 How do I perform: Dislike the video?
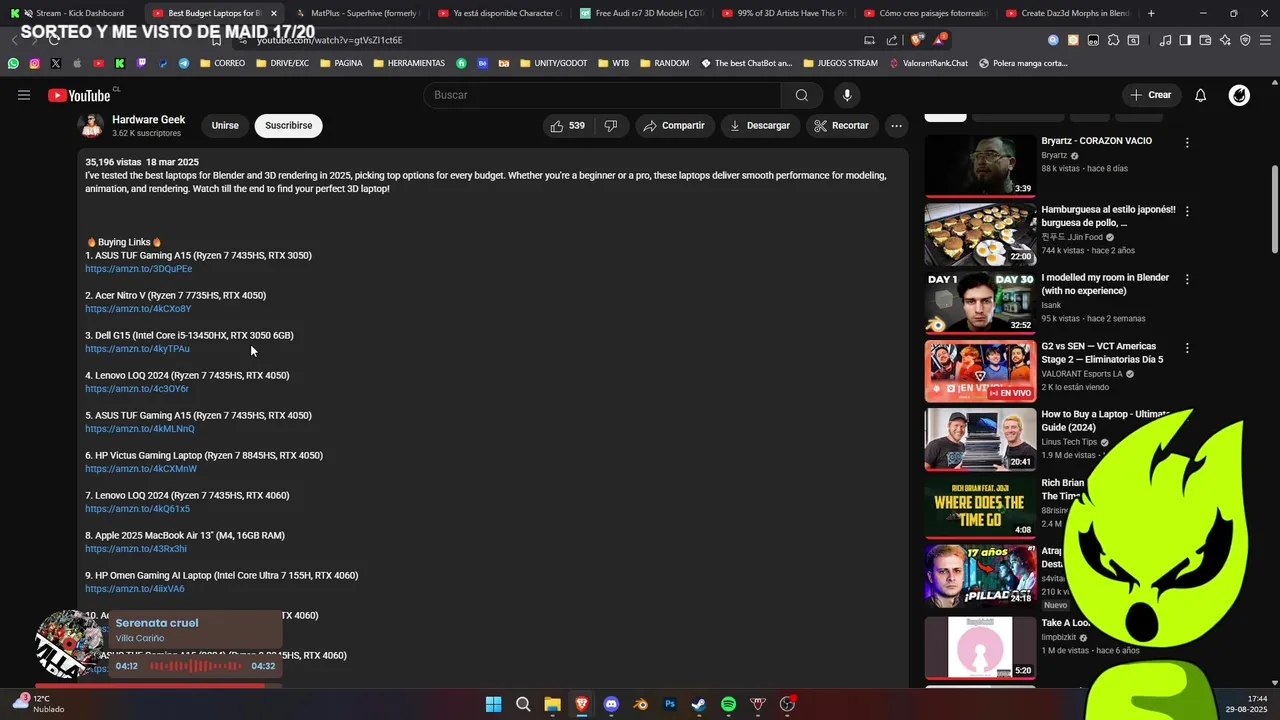coord(611,126)
